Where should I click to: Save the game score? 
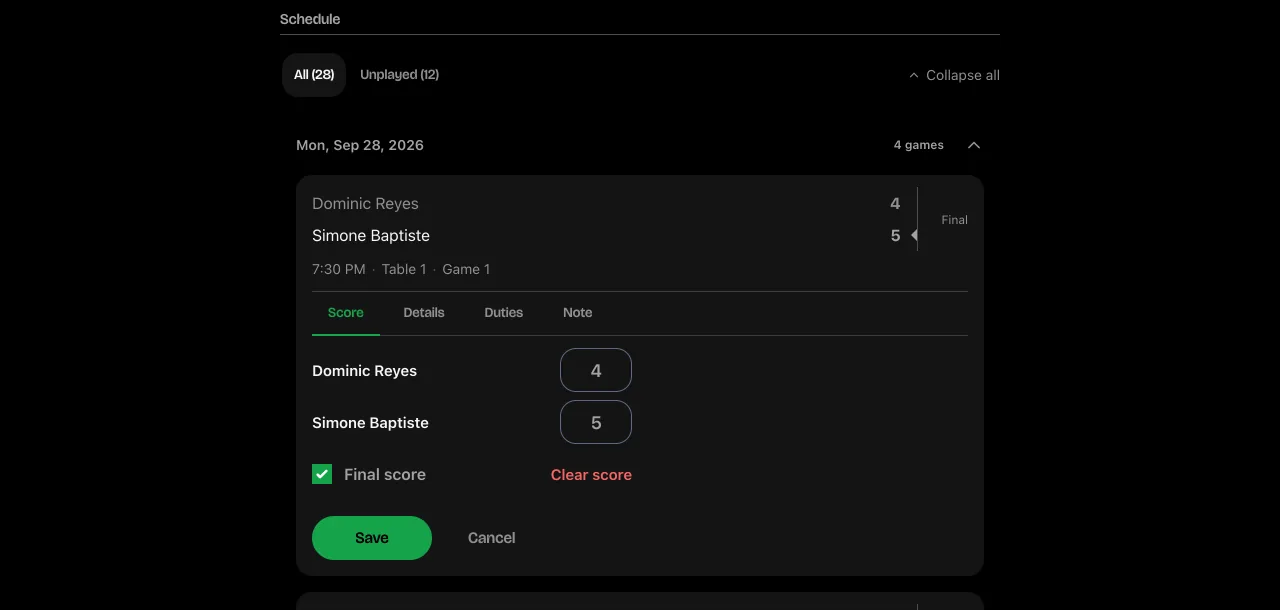coord(372,538)
